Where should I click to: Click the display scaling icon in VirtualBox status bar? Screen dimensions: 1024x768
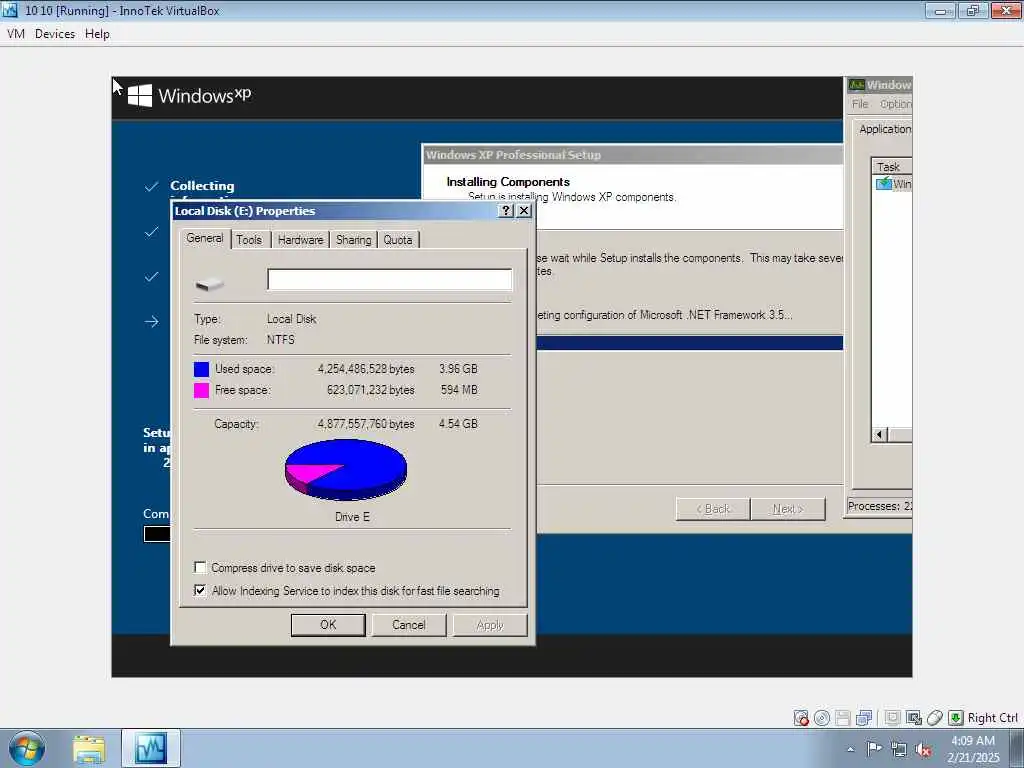click(x=914, y=718)
